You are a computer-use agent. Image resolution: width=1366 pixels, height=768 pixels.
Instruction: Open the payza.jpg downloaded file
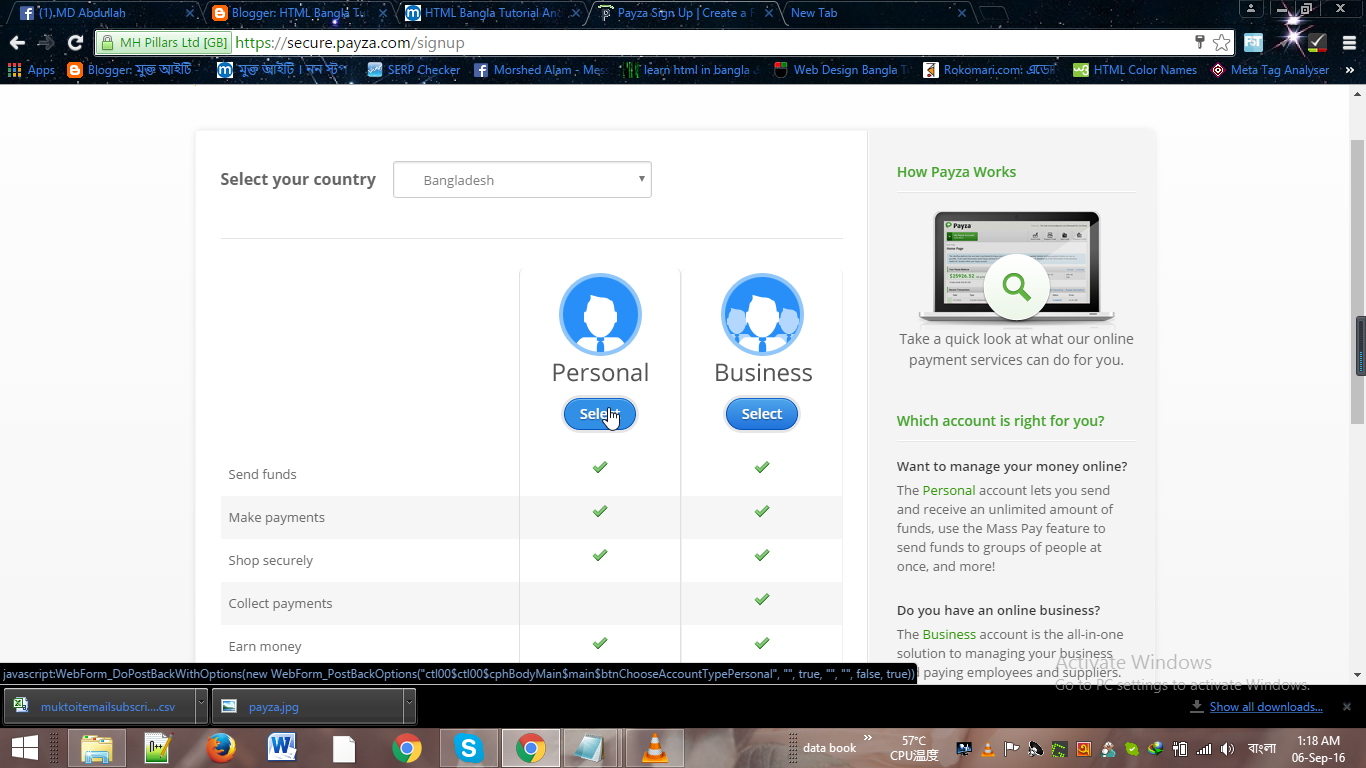pos(308,706)
